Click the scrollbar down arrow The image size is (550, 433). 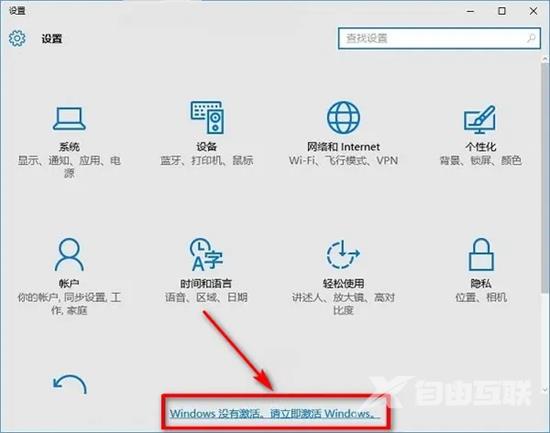point(545,389)
